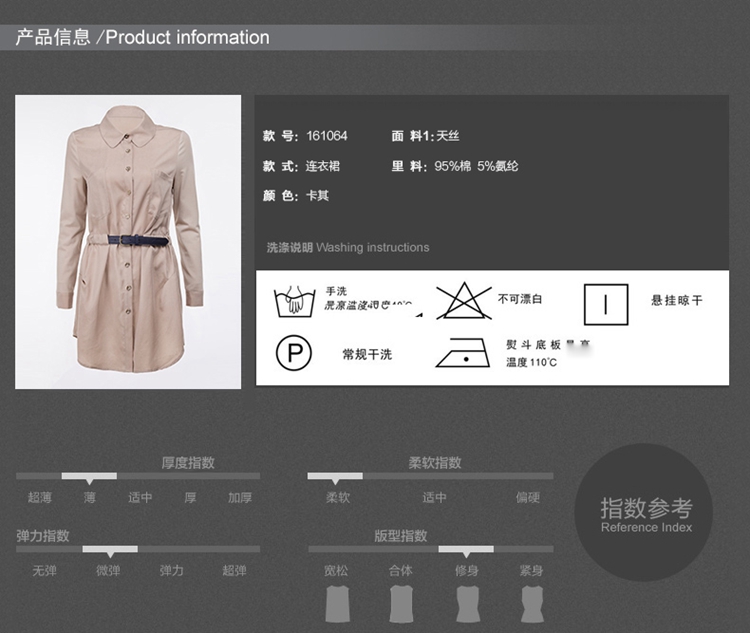Image resolution: width=750 pixels, height=633 pixels.
Task: Click the hand wash basin icon
Action: click(x=295, y=300)
